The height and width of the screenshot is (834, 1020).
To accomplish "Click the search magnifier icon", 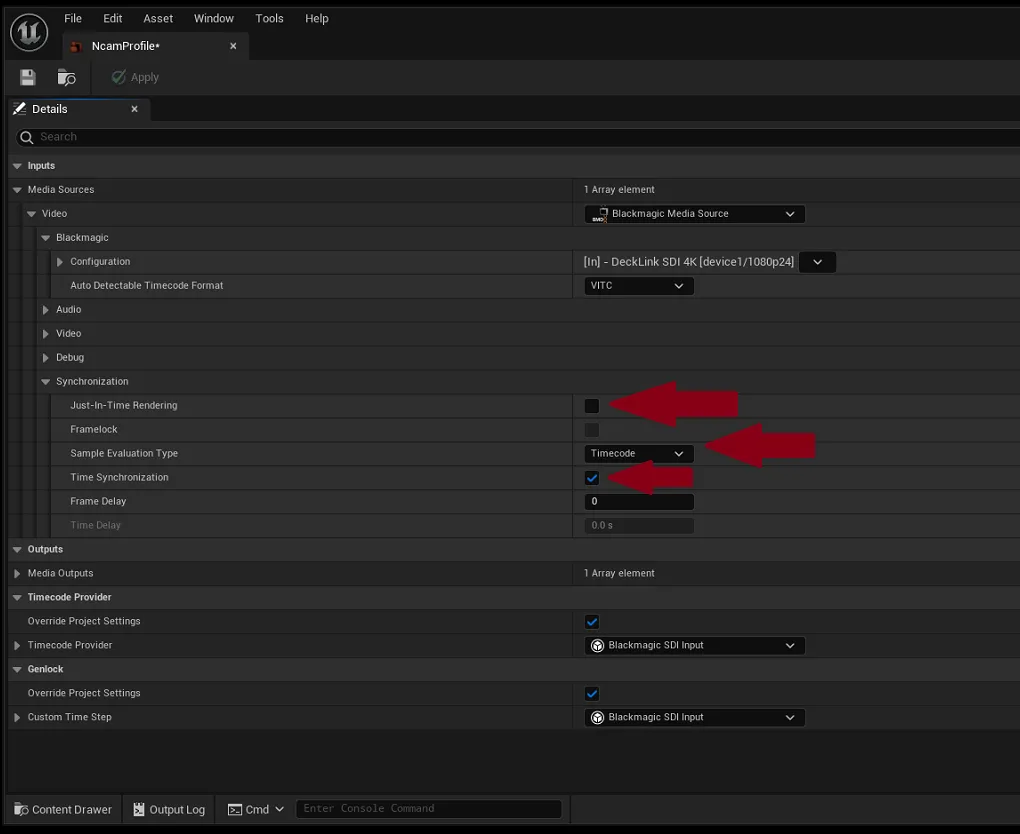I will [27, 137].
